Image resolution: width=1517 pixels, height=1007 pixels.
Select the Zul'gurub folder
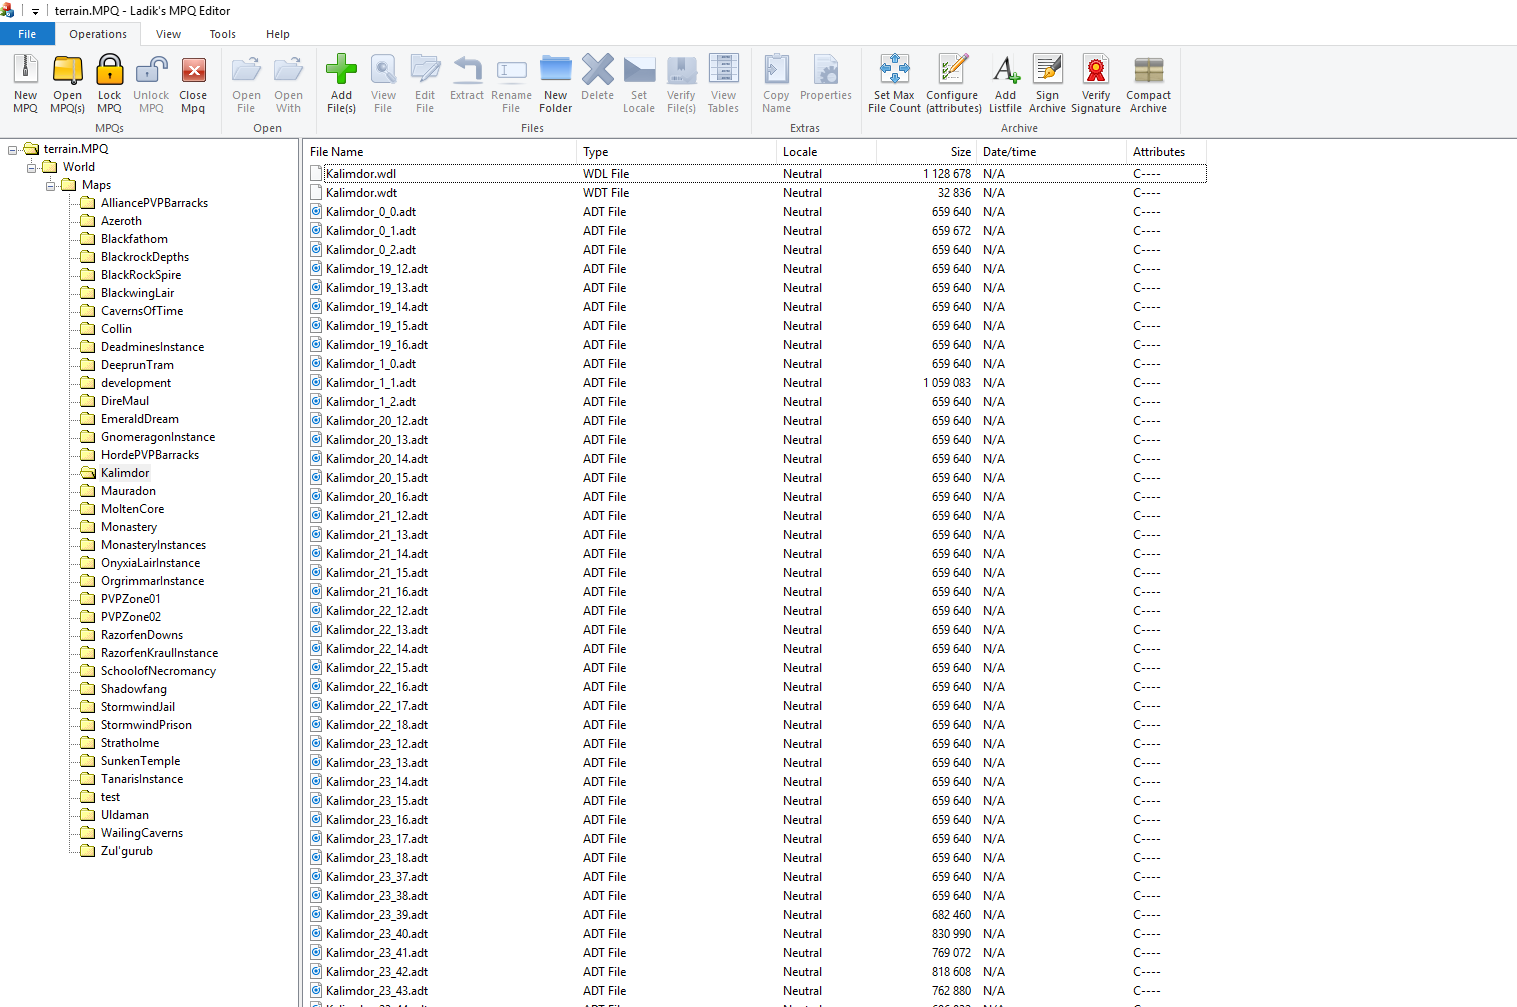click(x=127, y=851)
